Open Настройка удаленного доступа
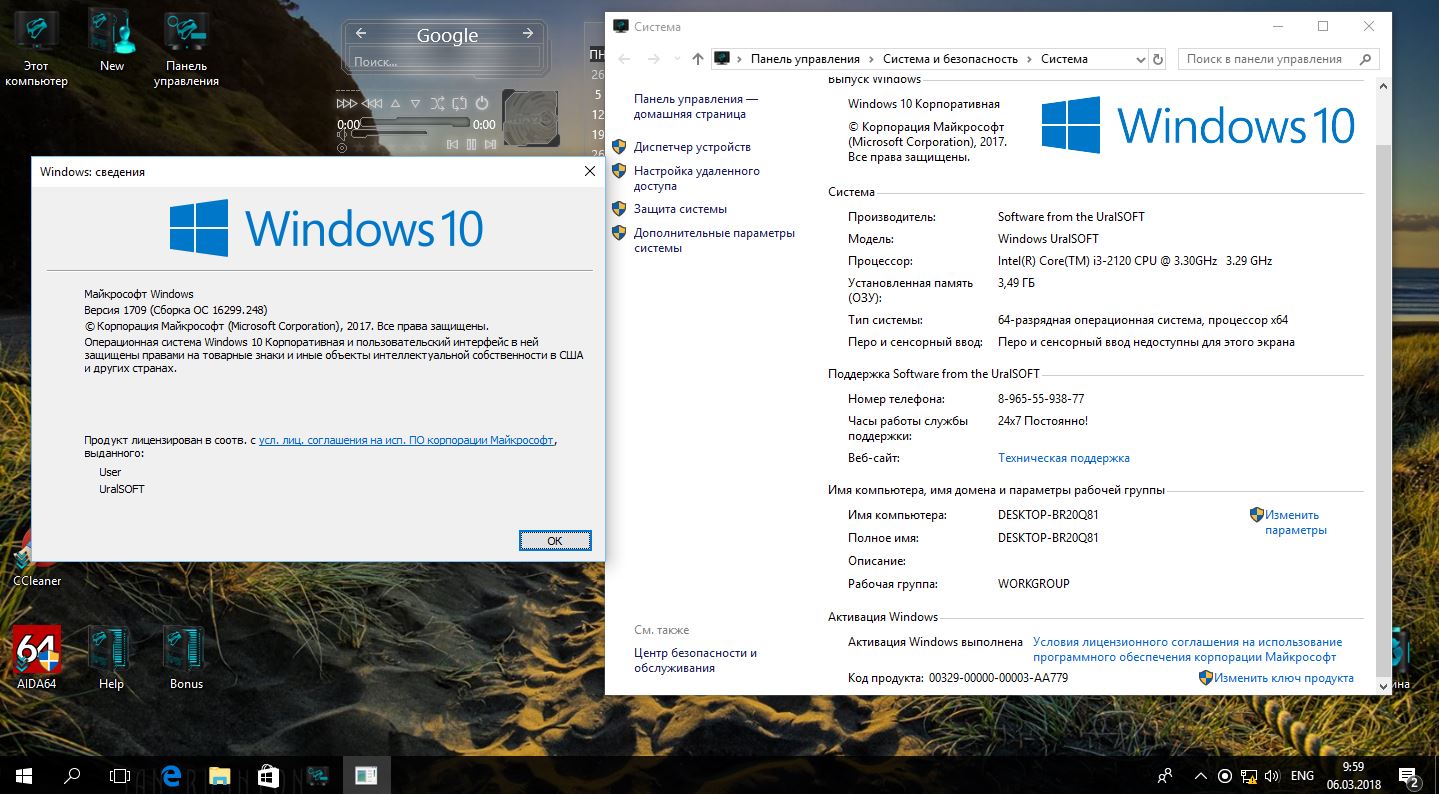Screen dimensions: 1439x794 click(697, 179)
